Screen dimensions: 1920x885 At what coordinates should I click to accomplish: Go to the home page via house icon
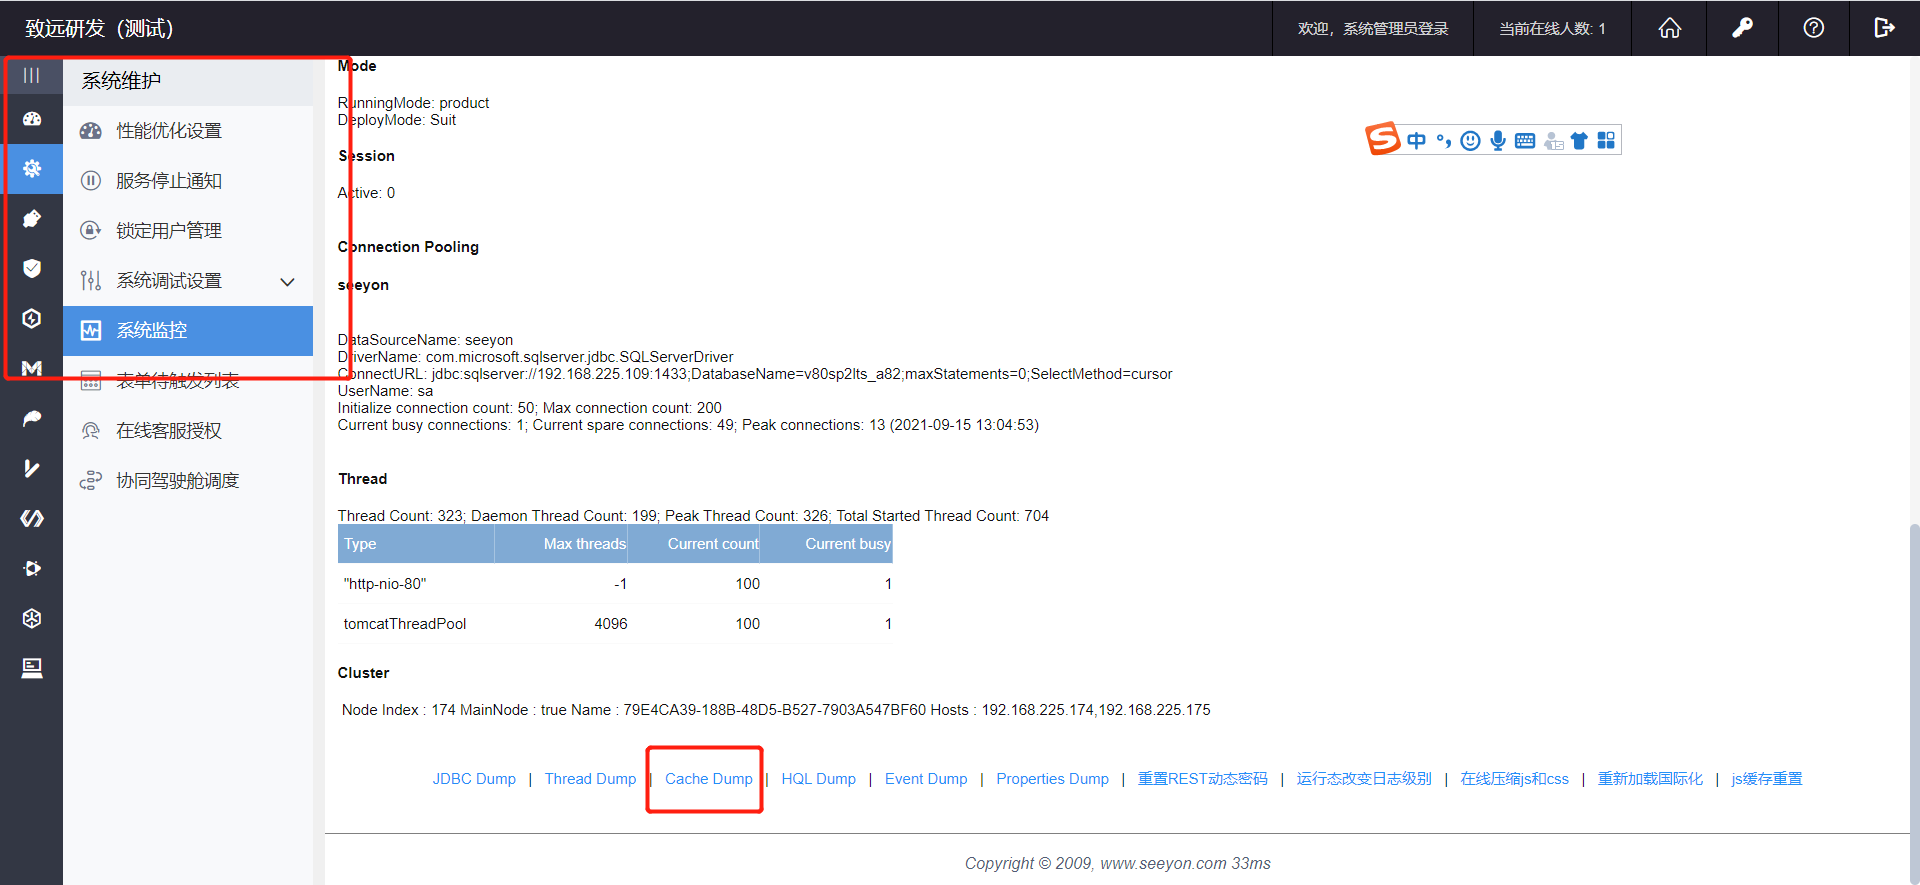point(1669,28)
